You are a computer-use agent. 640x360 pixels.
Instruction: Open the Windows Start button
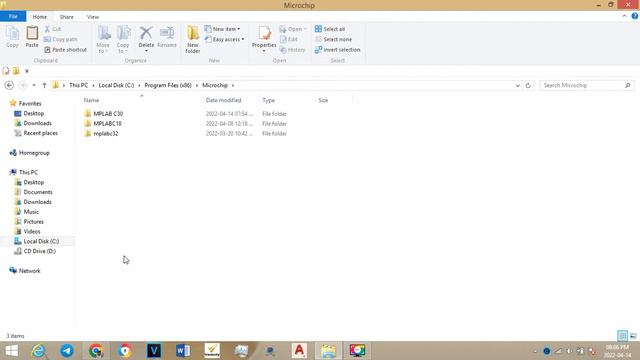click(x=11, y=351)
